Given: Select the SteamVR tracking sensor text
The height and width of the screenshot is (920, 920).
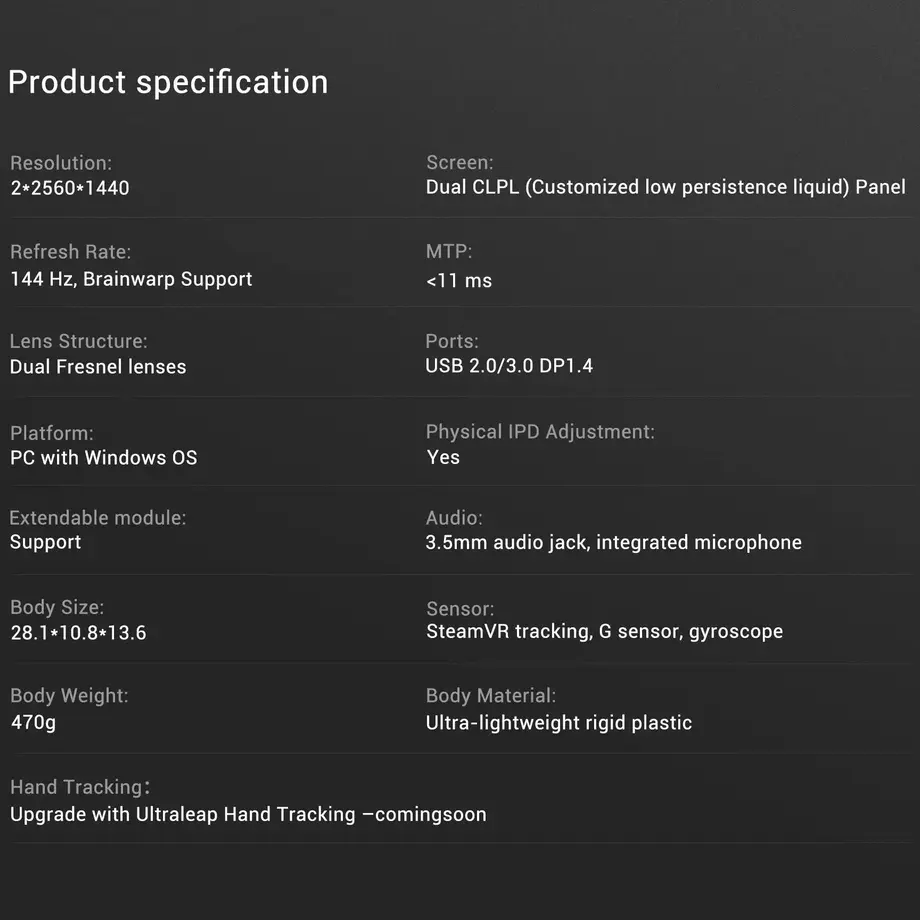Looking at the screenshot, I should pyautogui.click(x=604, y=632).
